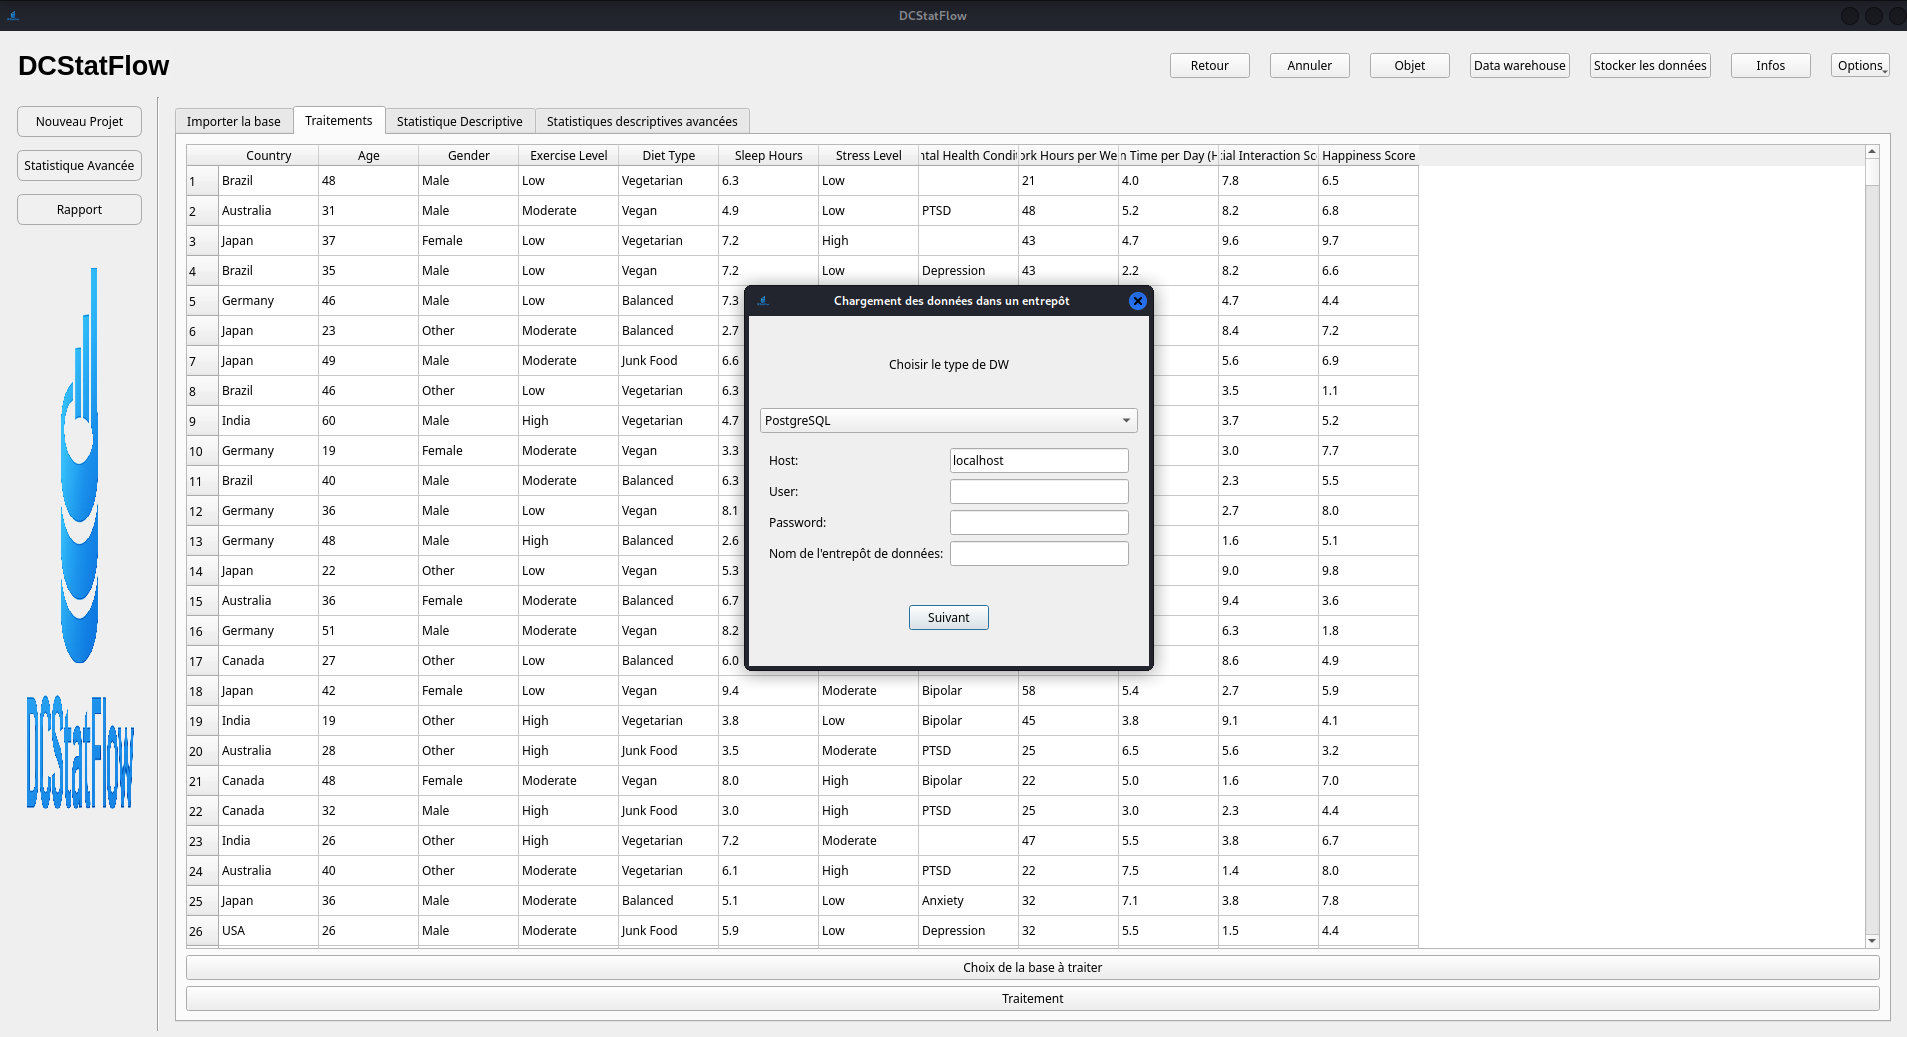Click the data warehouse name field
1907x1037 pixels.
[x=1038, y=554]
